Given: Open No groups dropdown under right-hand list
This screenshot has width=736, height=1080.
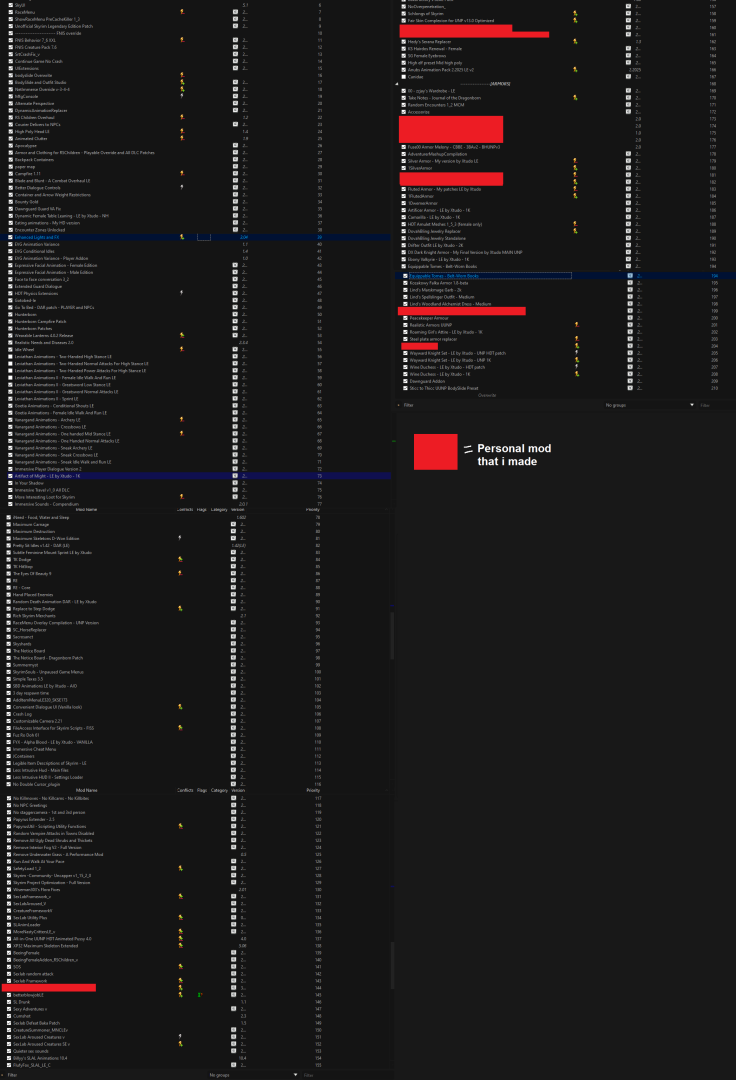Looking at the screenshot, I should [x=649, y=405].
